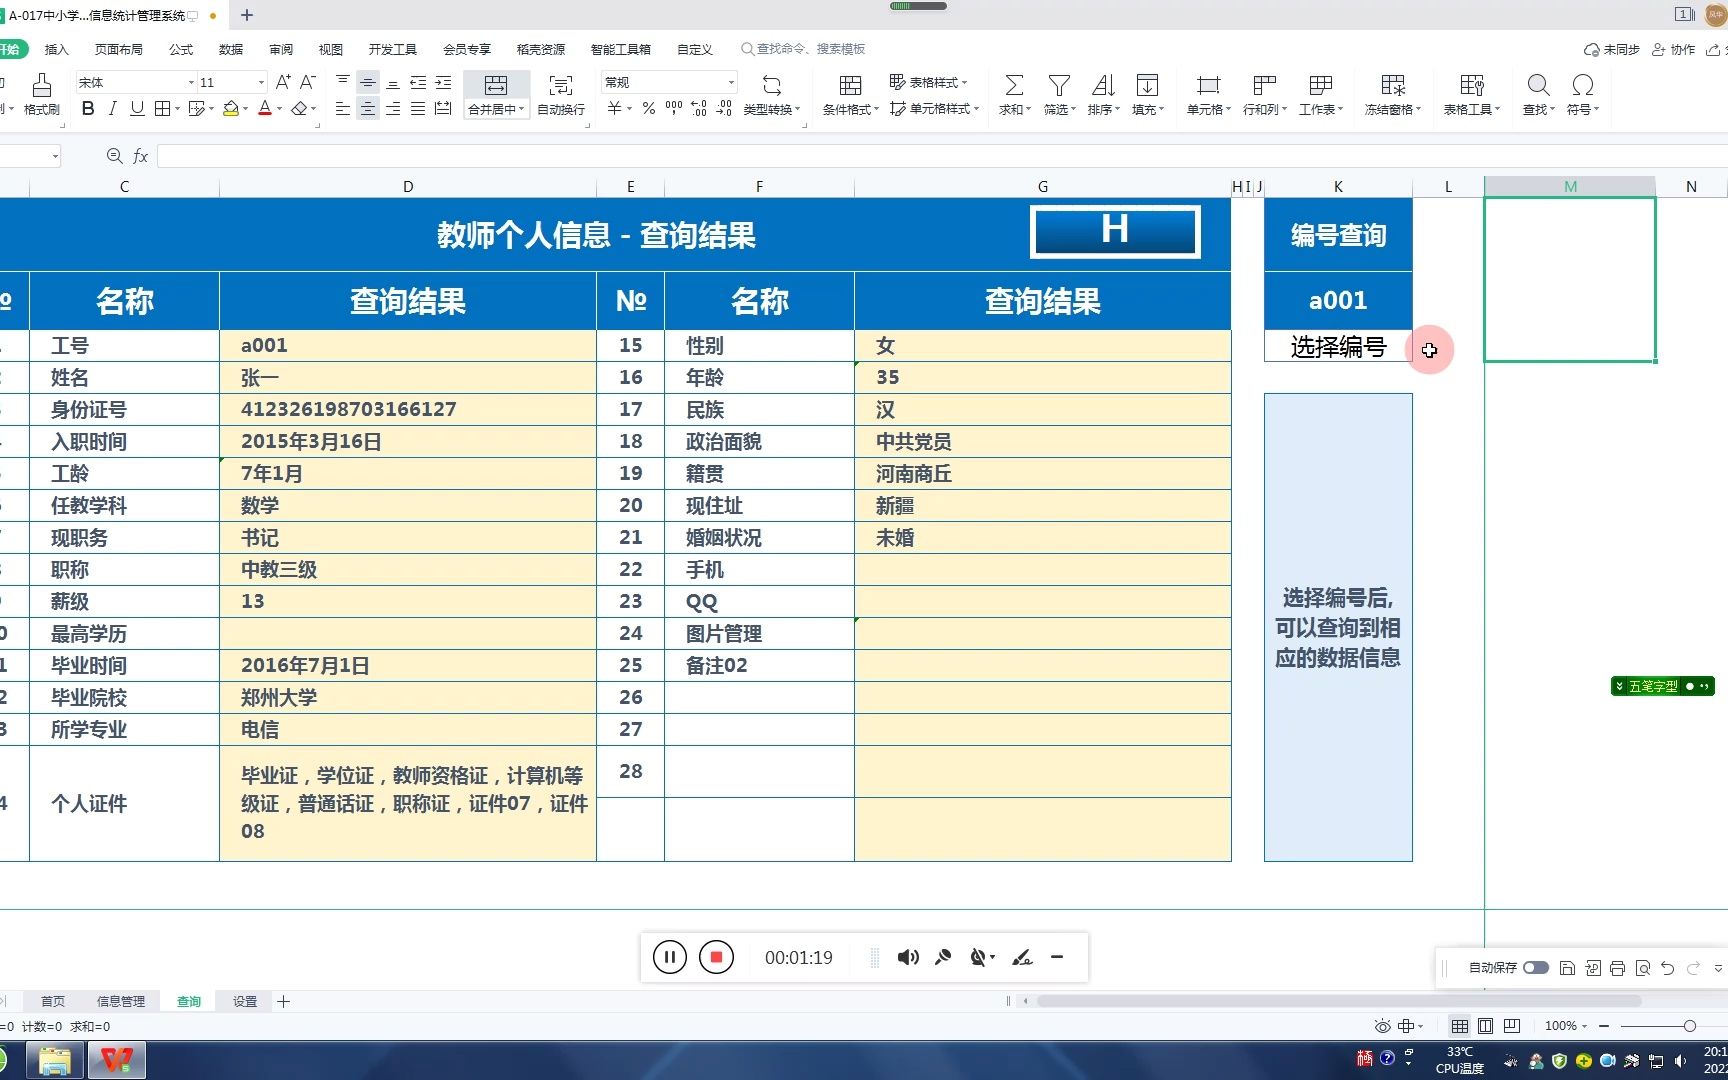This screenshot has height=1080, width=1728.
Task: Open cell style (单元格样式) dropdown
Action: click(934, 108)
